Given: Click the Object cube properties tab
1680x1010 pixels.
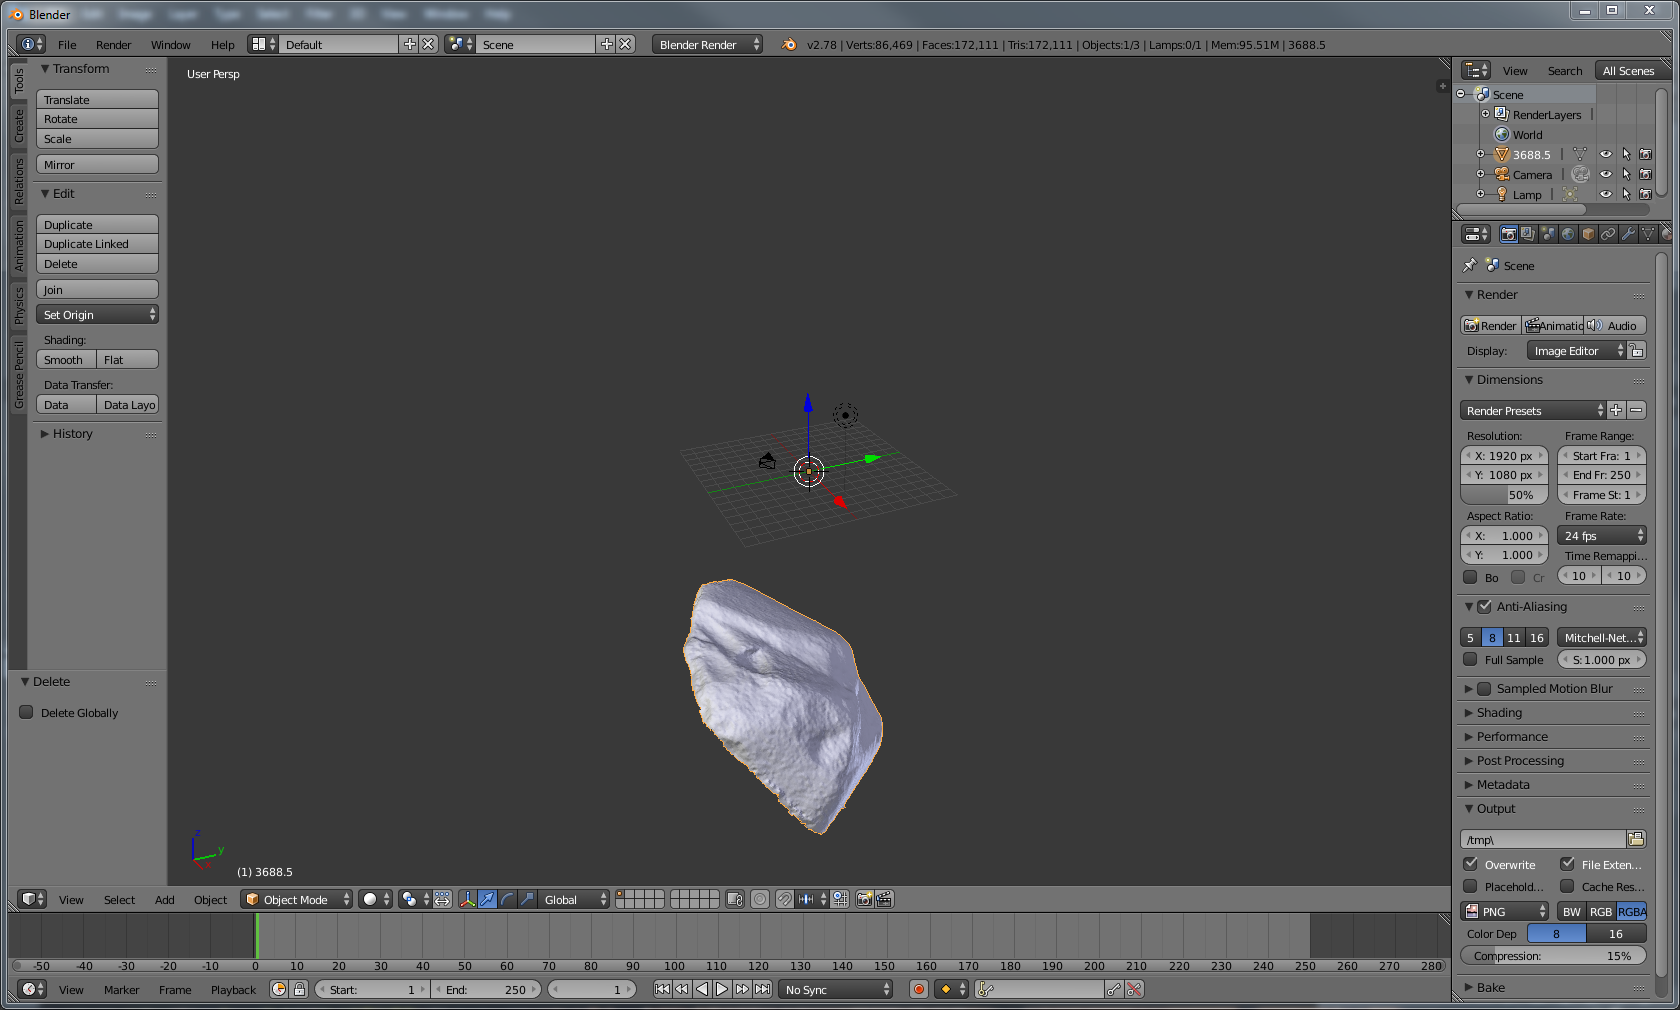Looking at the screenshot, I should tap(1588, 234).
